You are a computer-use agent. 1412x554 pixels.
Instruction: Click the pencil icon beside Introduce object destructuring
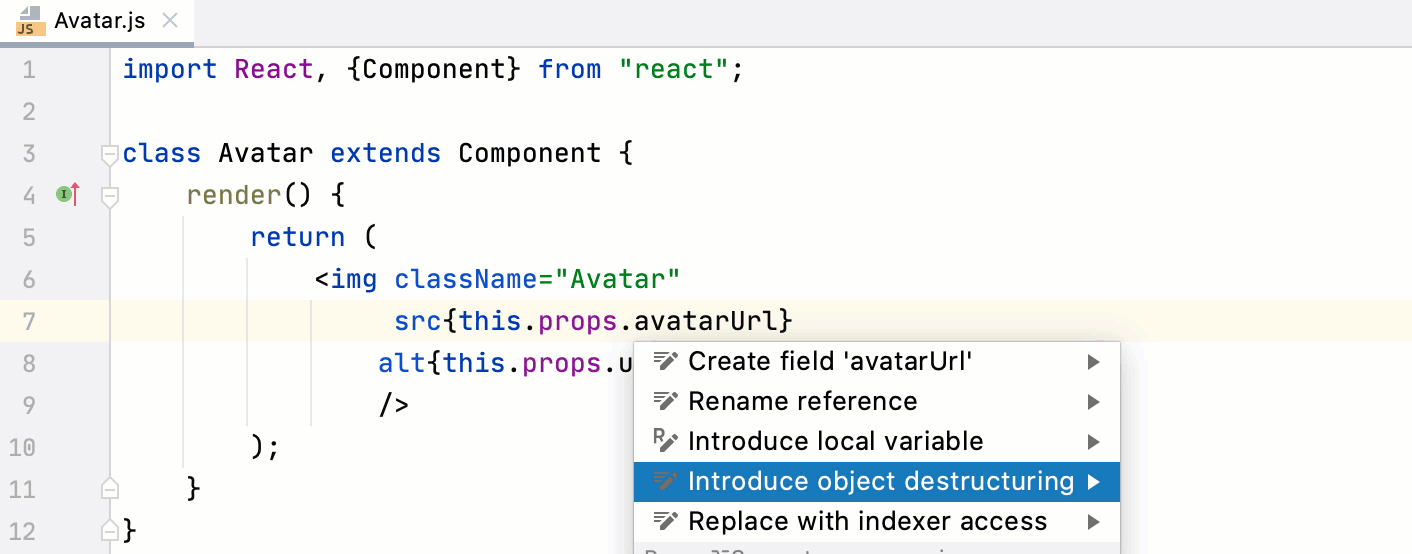665,481
